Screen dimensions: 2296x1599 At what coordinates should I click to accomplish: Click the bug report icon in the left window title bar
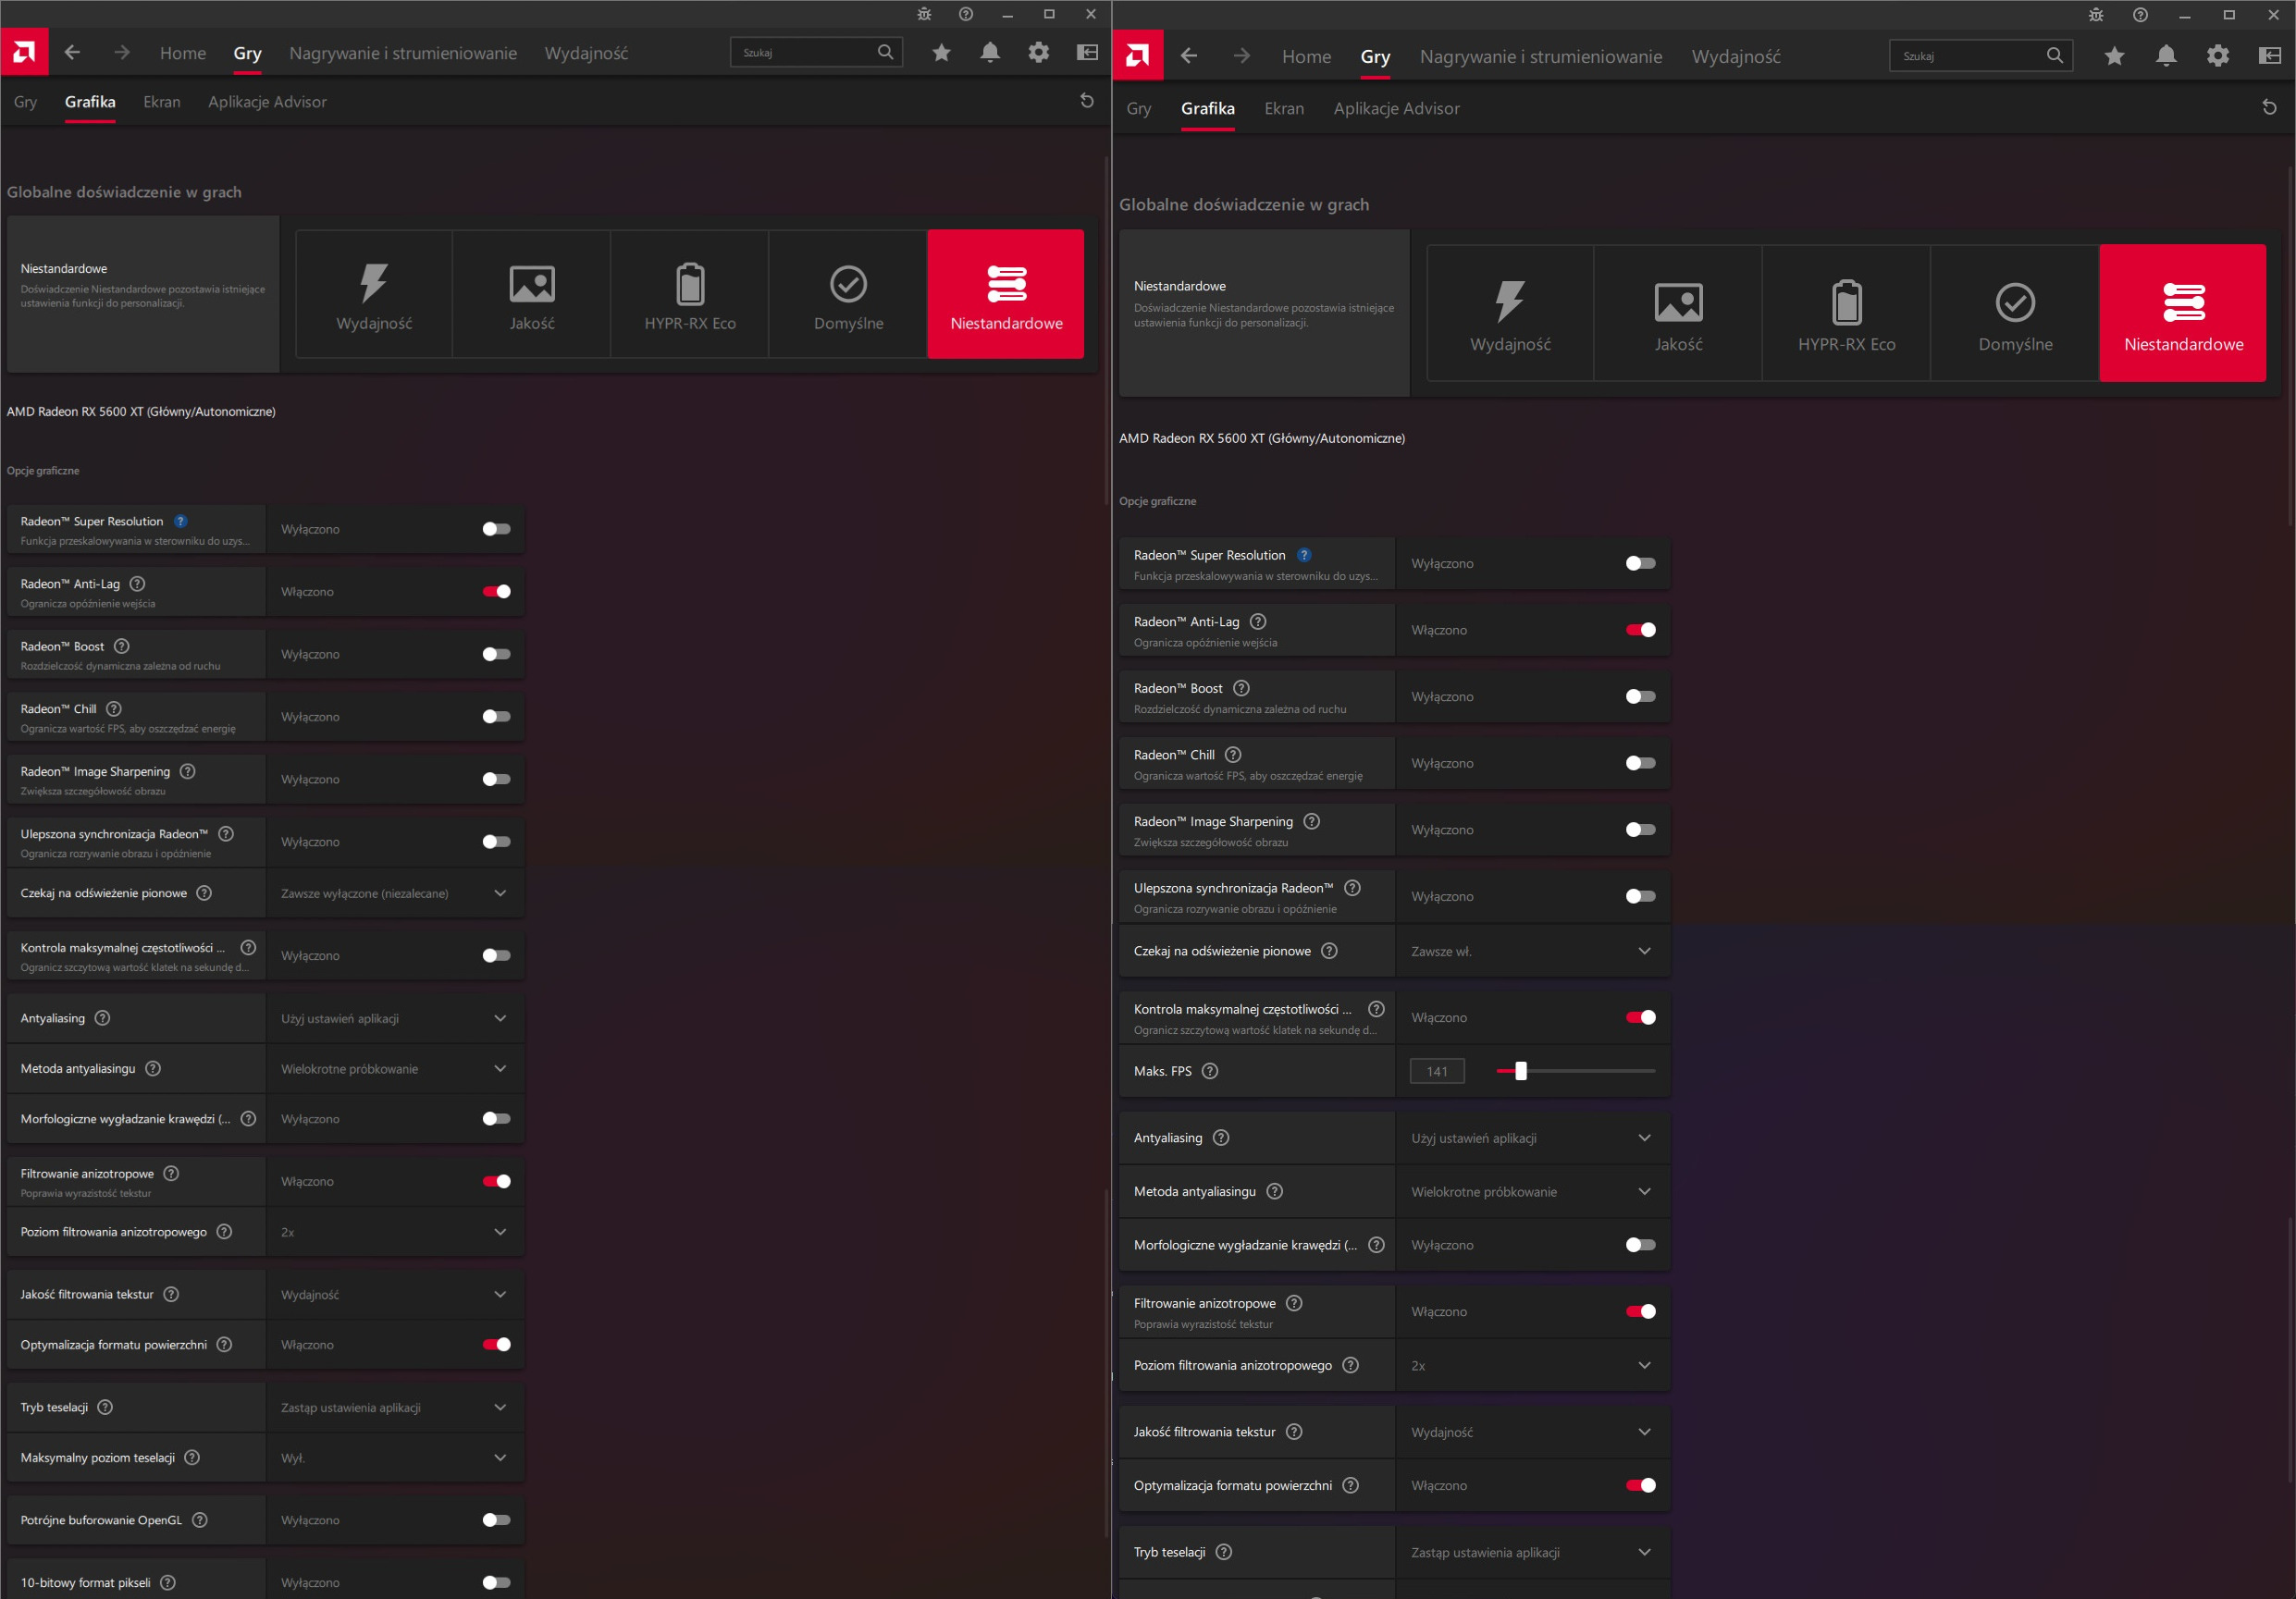[x=924, y=14]
